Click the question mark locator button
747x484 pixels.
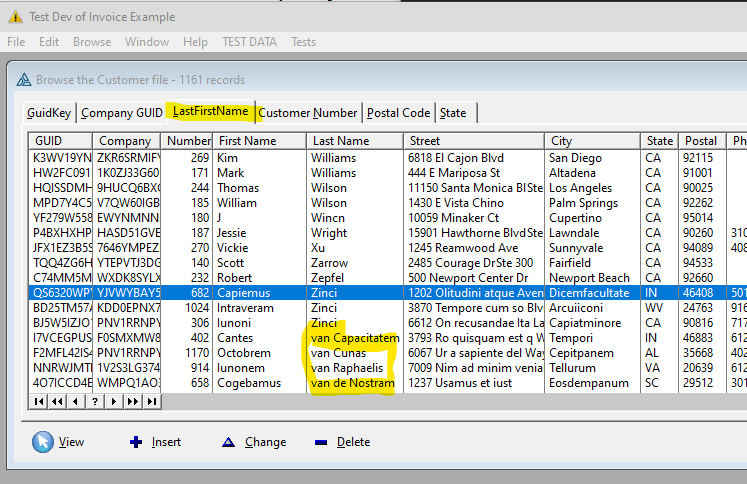pos(95,401)
